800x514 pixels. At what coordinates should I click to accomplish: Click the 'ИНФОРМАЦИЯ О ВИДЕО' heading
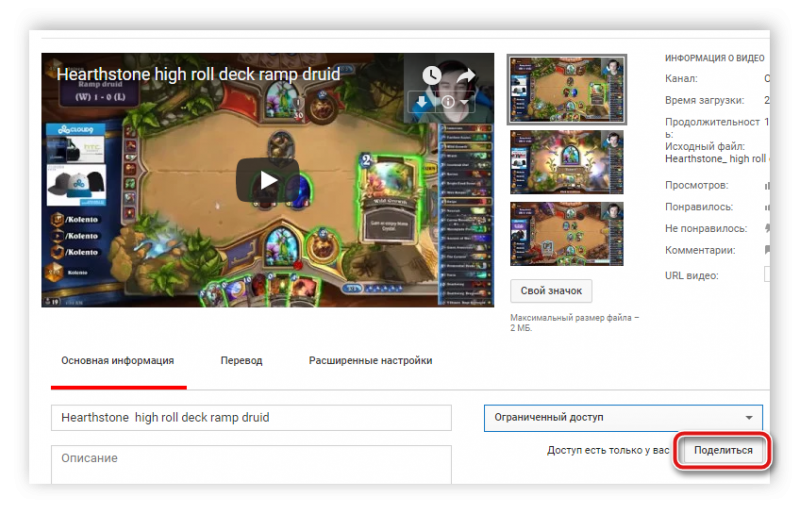[714, 58]
